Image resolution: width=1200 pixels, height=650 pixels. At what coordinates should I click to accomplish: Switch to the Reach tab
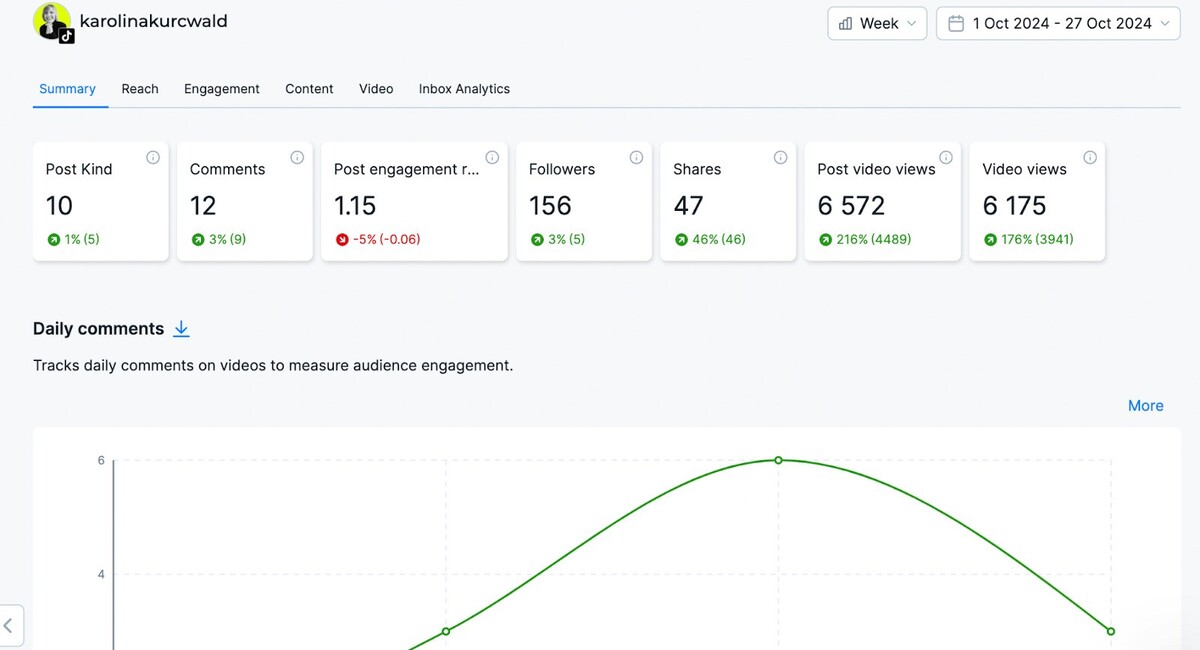(x=140, y=89)
